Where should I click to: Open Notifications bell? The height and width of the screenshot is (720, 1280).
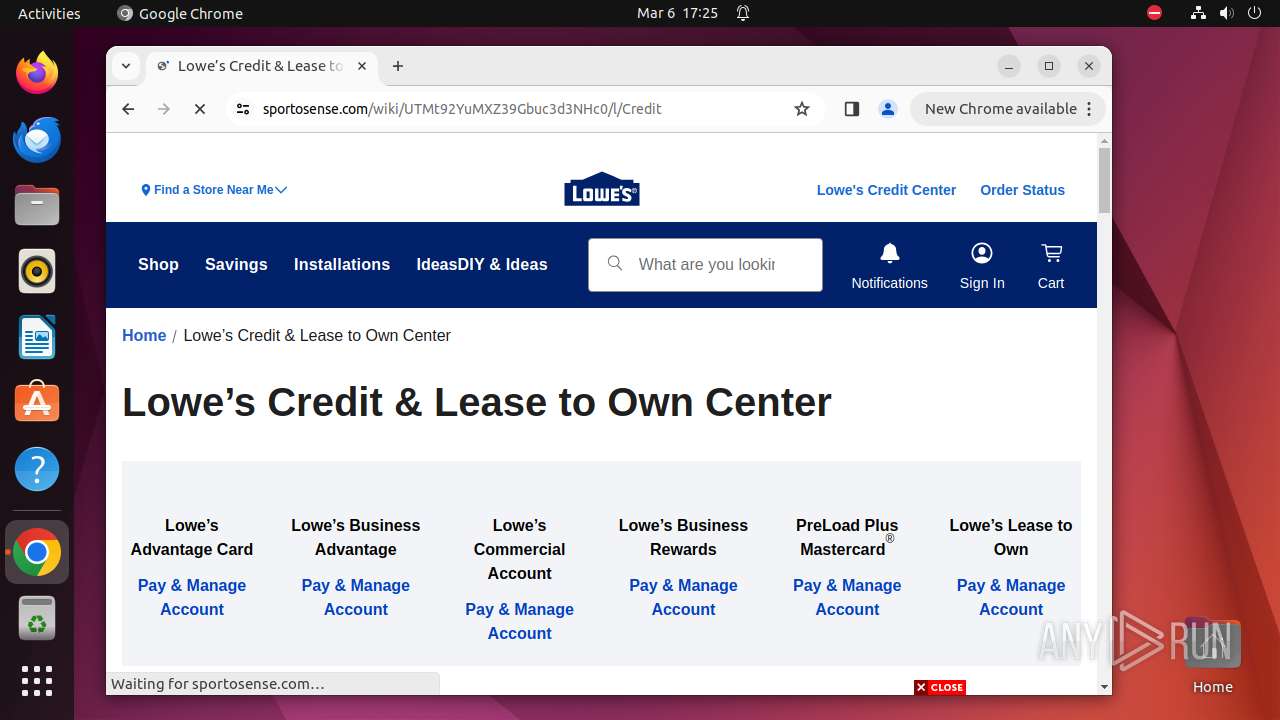point(889,266)
